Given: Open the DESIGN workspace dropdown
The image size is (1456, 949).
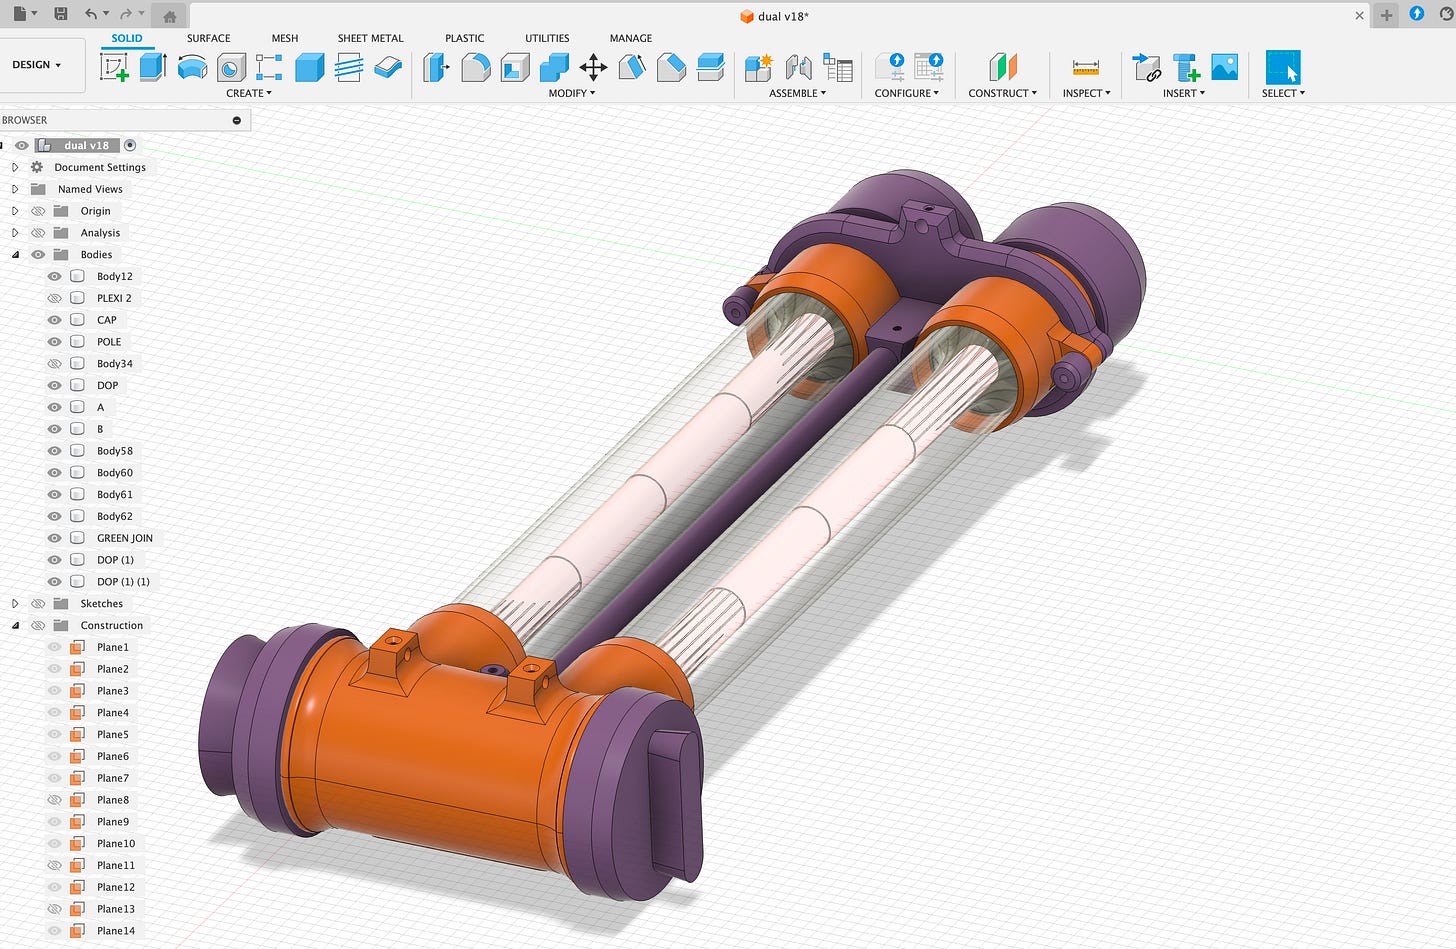Looking at the screenshot, I should coord(37,65).
